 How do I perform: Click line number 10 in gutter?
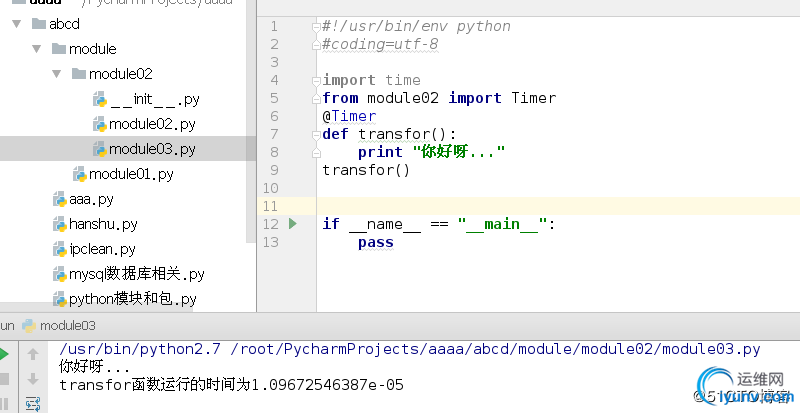(x=270, y=188)
